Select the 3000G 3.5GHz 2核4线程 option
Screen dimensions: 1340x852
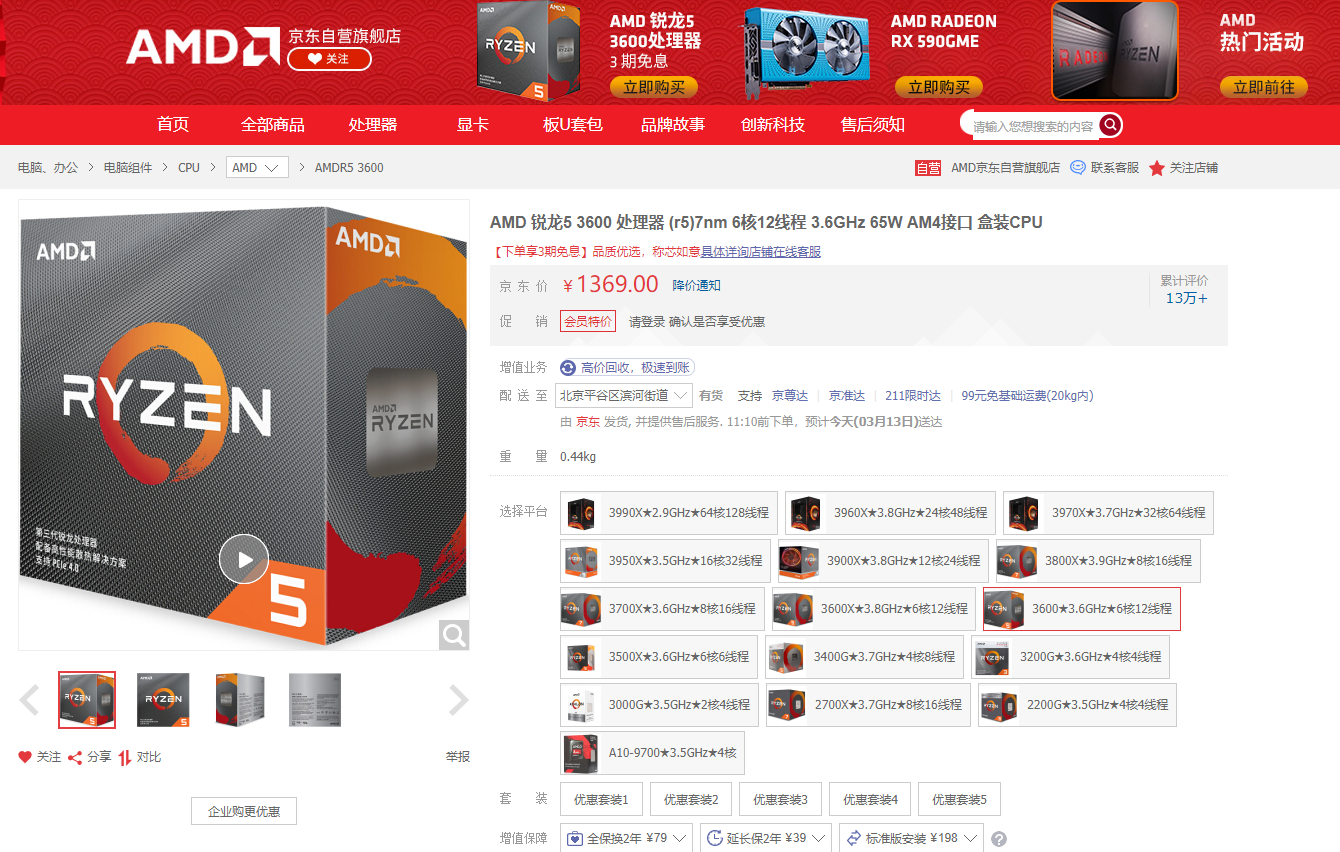click(659, 705)
